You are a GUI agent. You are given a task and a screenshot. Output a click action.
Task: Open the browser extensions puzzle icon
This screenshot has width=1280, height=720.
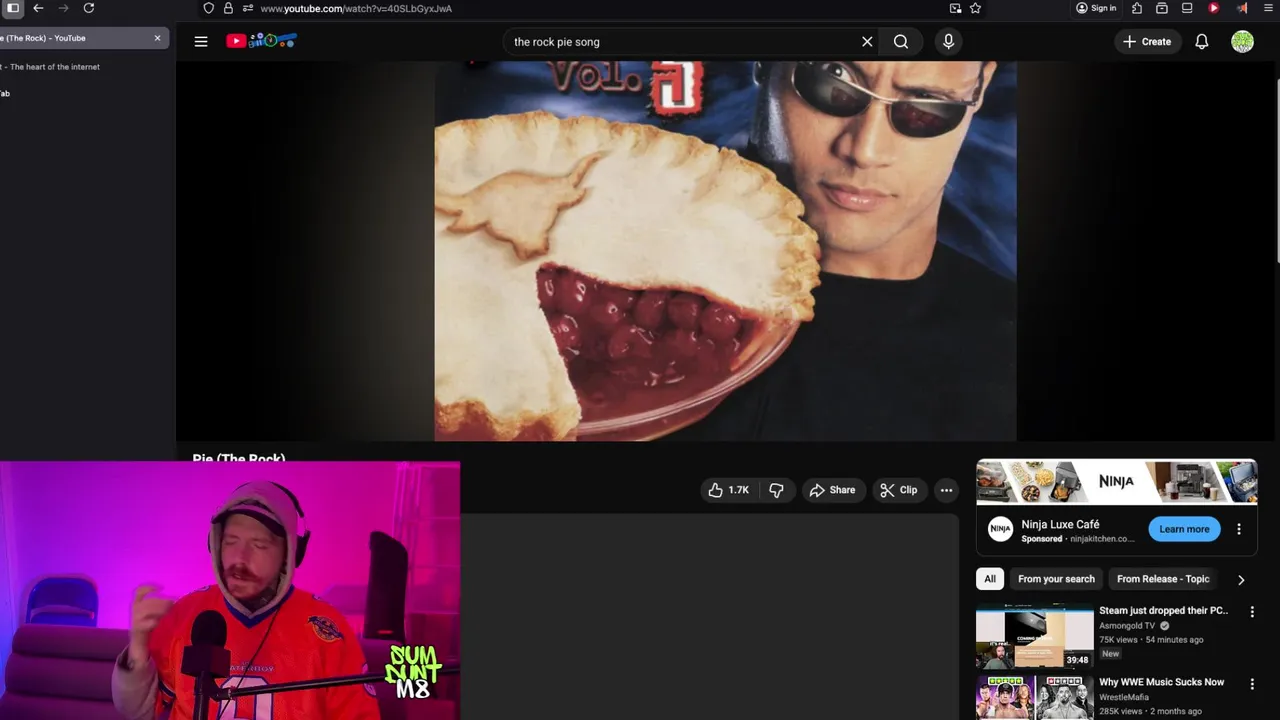pyautogui.click(x=1137, y=8)
